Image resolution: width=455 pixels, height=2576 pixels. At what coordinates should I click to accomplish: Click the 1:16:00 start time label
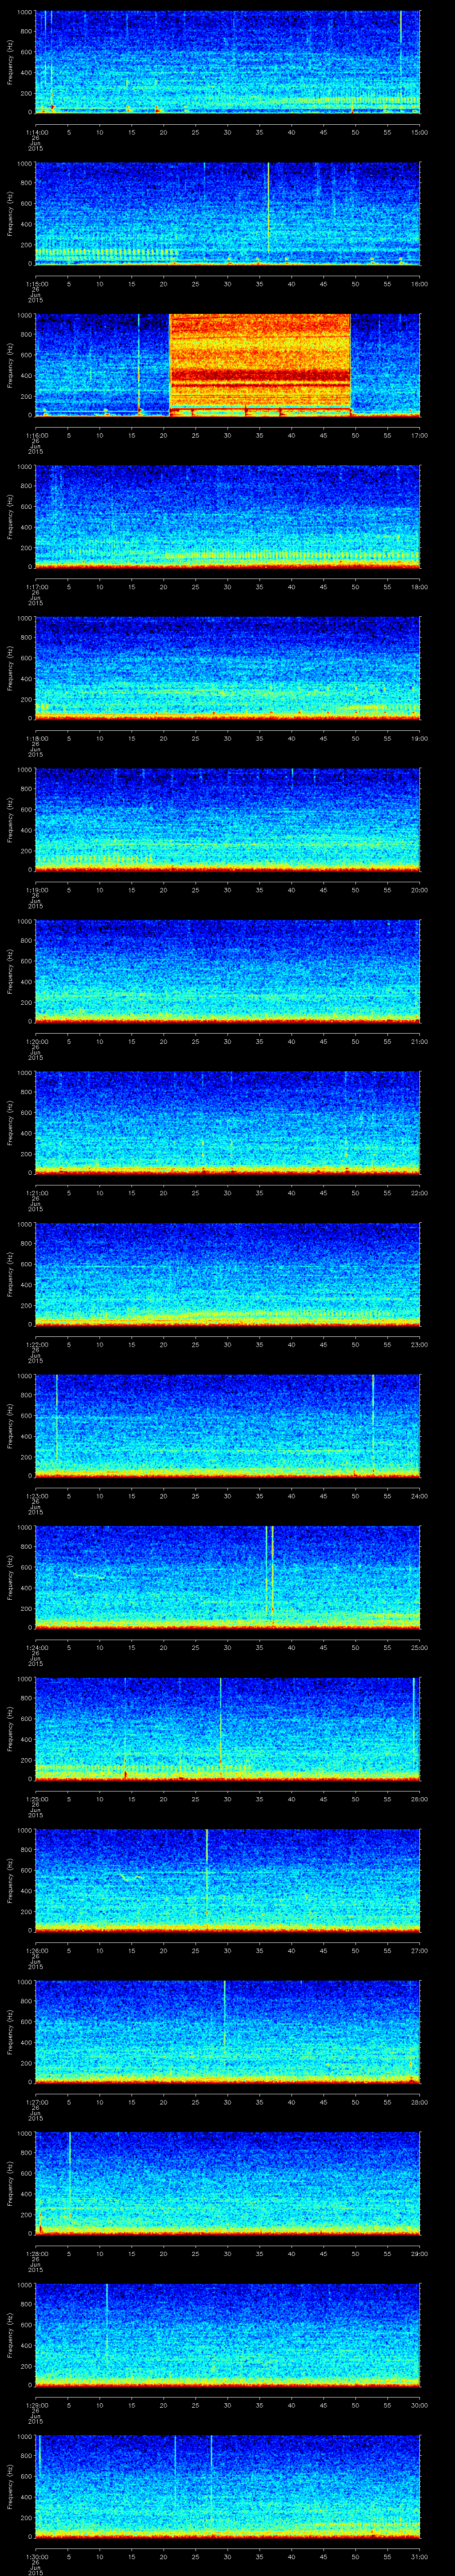36,435
